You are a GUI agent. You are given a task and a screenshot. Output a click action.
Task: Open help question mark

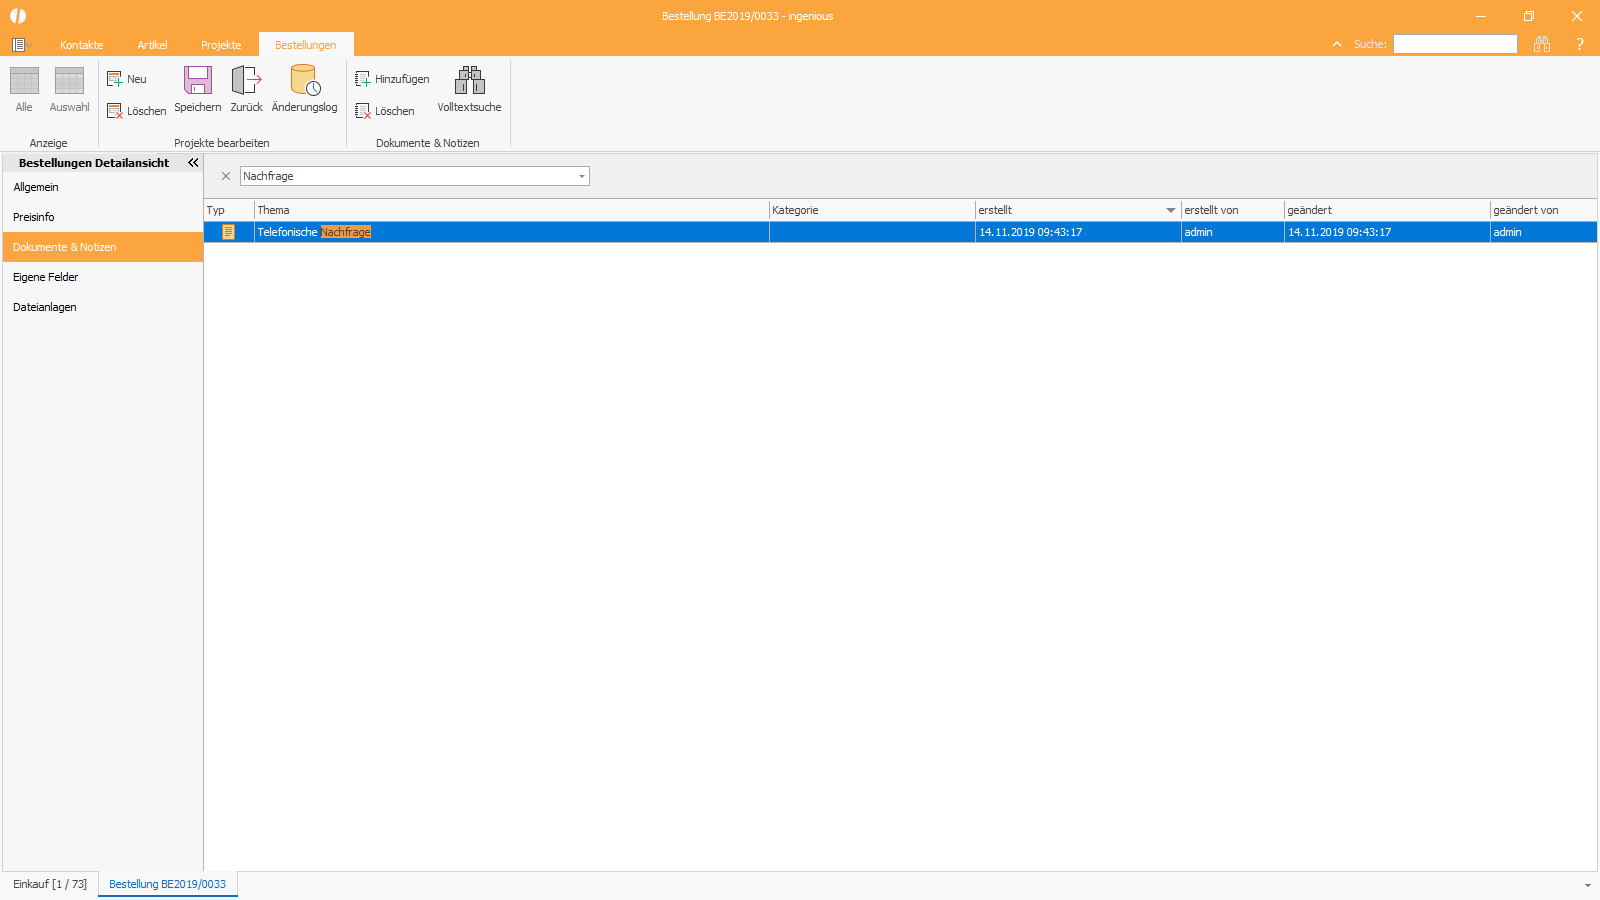coord(1580,44)
